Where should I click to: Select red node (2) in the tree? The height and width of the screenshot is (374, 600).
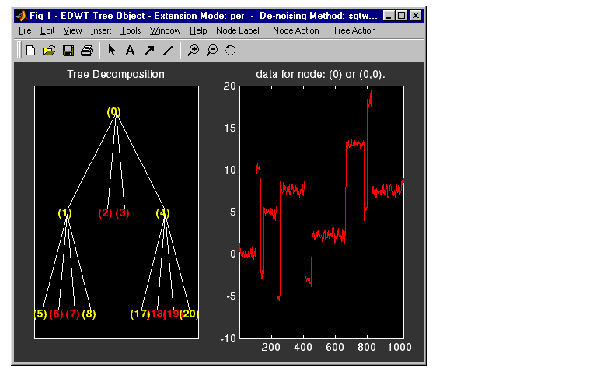point(105,213)
